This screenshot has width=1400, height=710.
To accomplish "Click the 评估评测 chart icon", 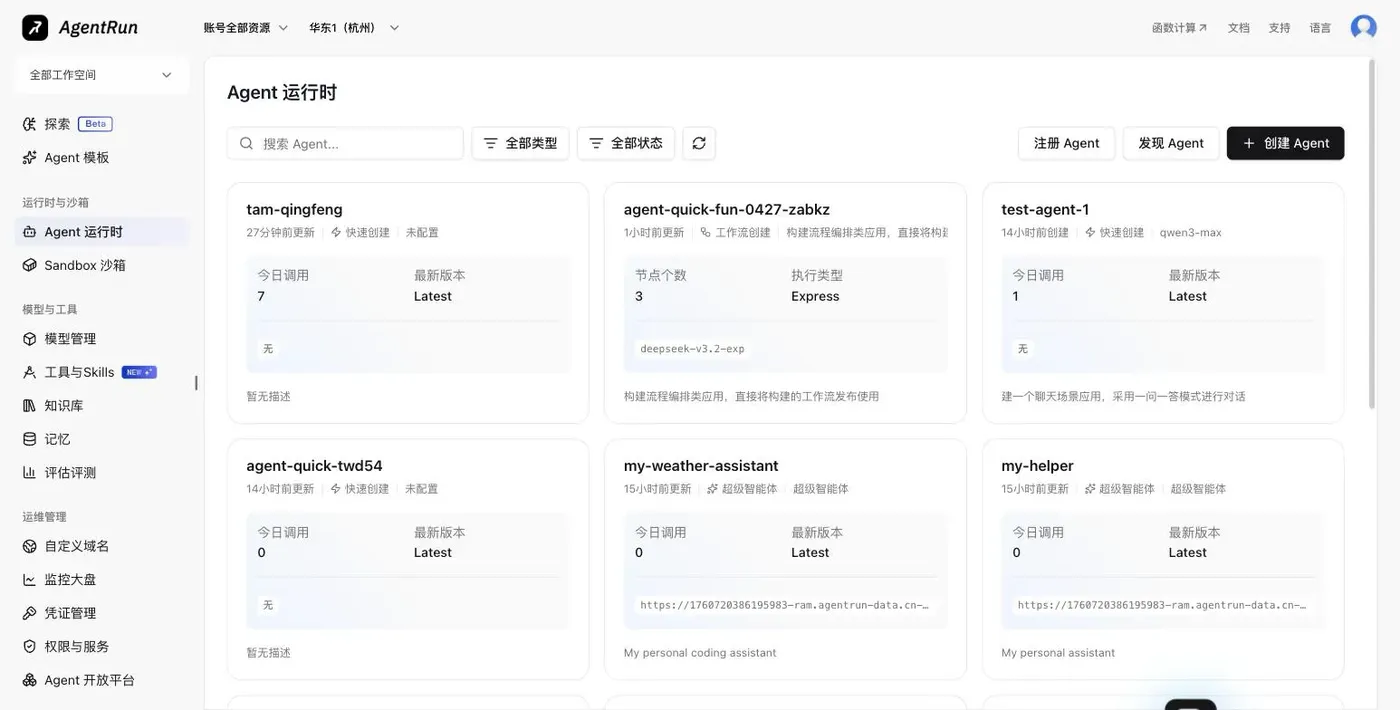I will [x=30, y=472].
